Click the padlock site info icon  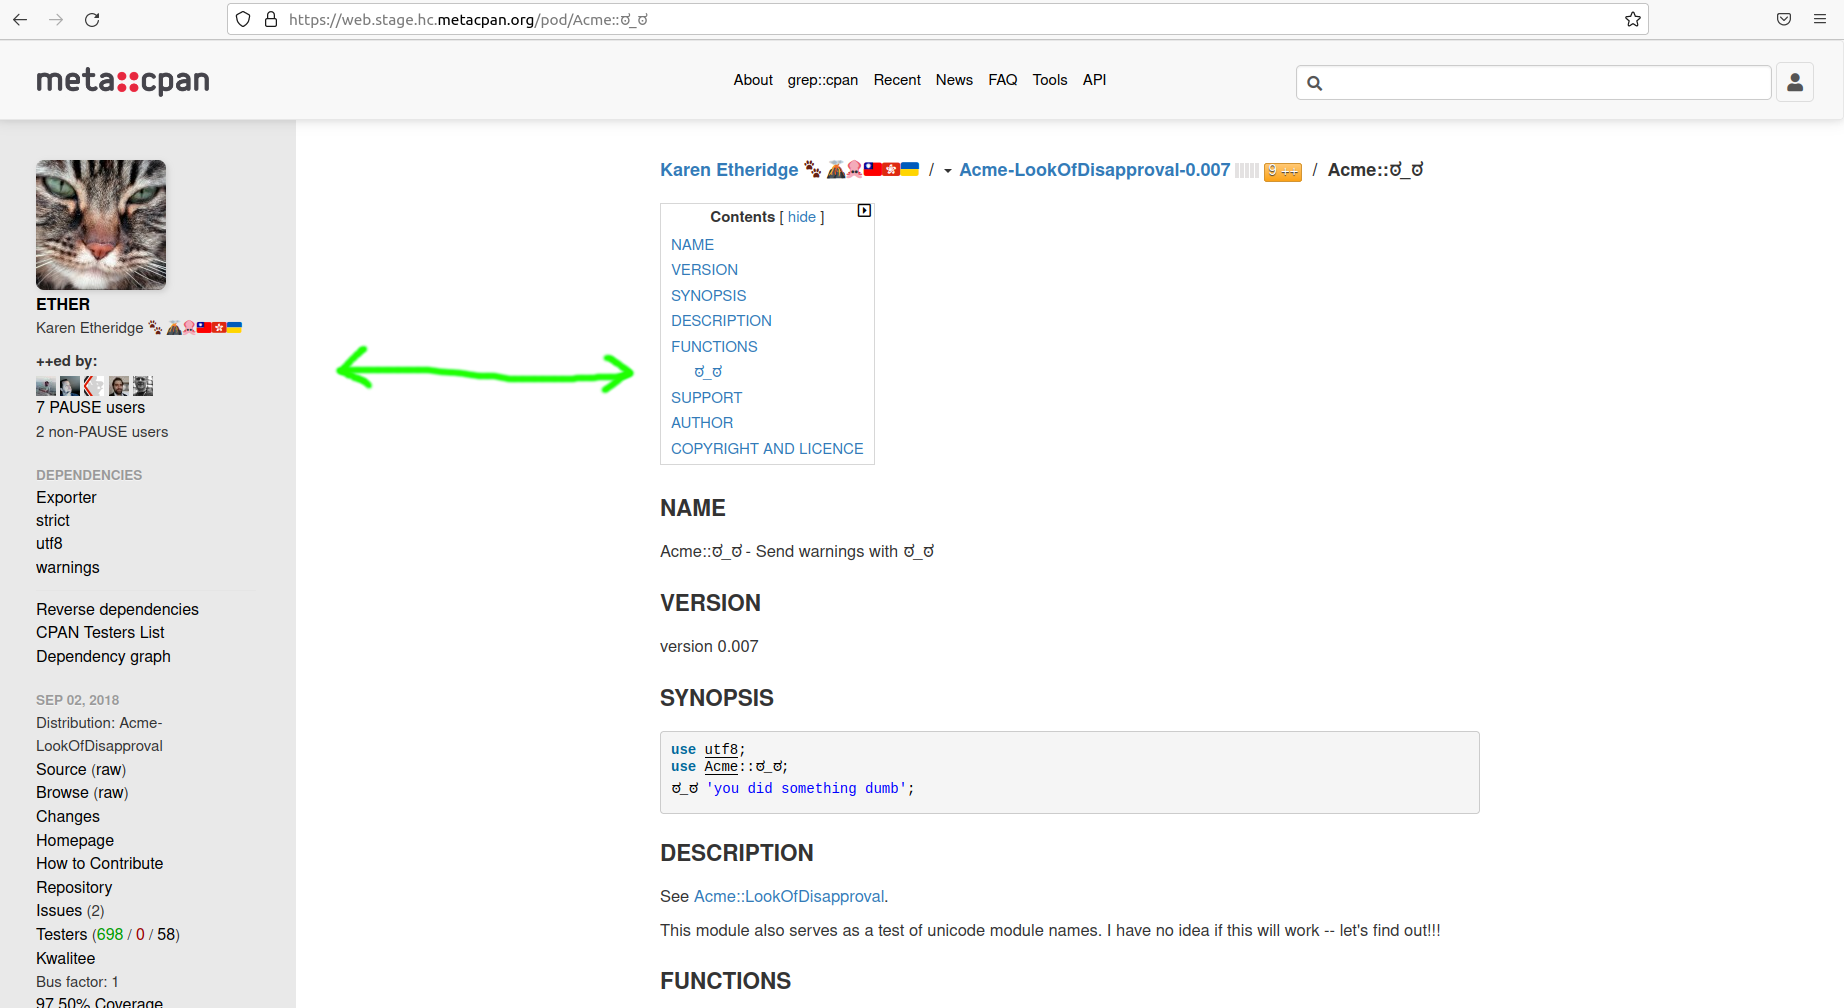tap(270, 19)
